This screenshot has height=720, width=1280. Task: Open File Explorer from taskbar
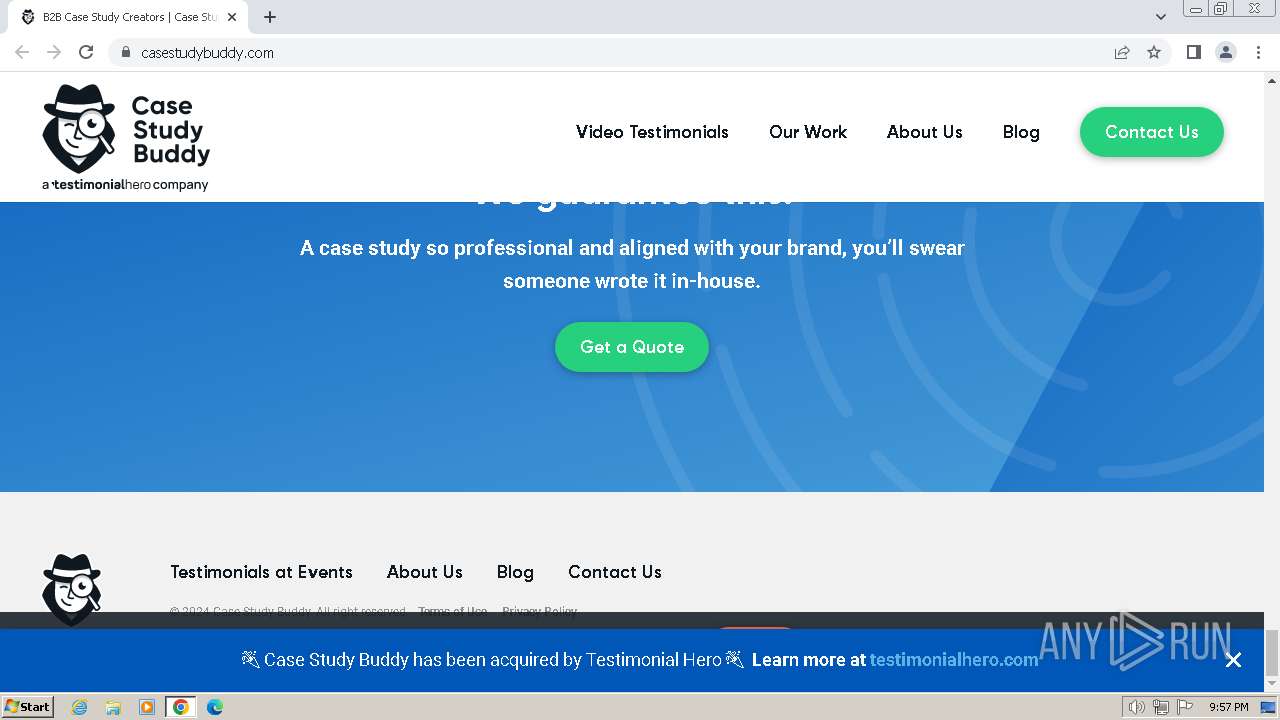[113, 707]
